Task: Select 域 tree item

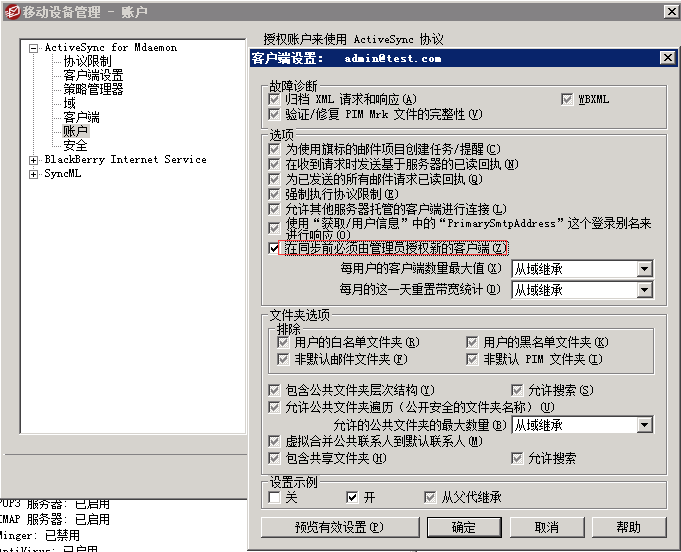Action: point(69,103)
